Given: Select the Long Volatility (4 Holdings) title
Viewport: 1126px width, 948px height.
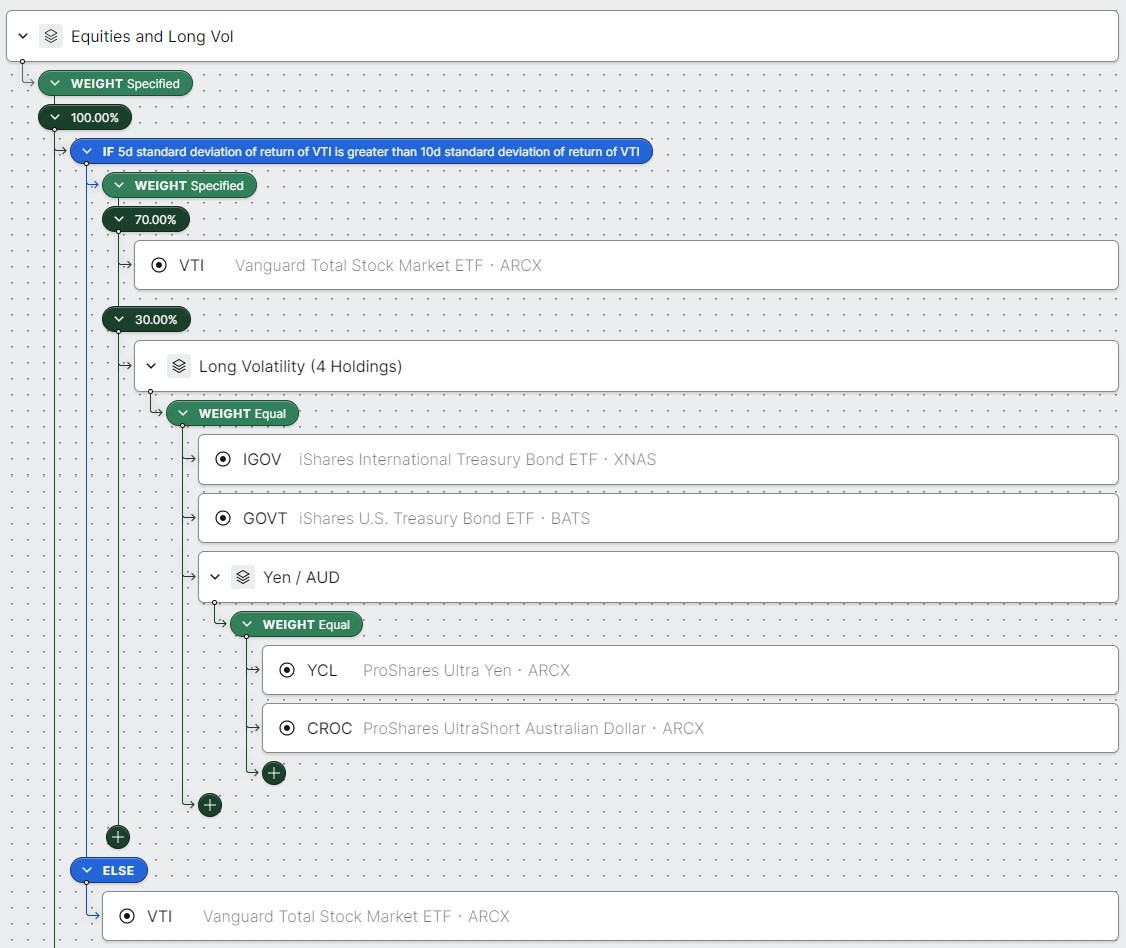Looking at the screenshot, I should pyautogui.click(x=300, y=366).
